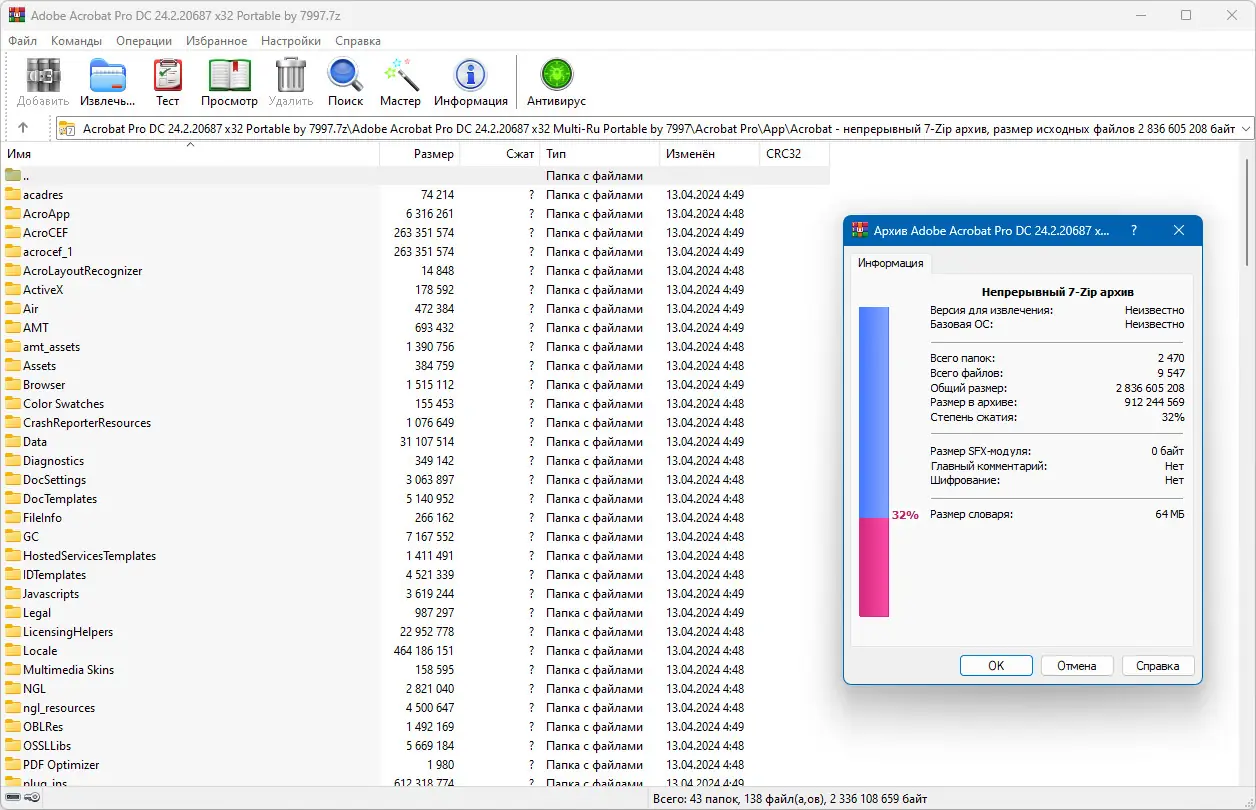This screenshot has width=1256, height=810.
Task: Select the Извлечь (Extract) toolbar icon
Action: [x=107, y=75]
